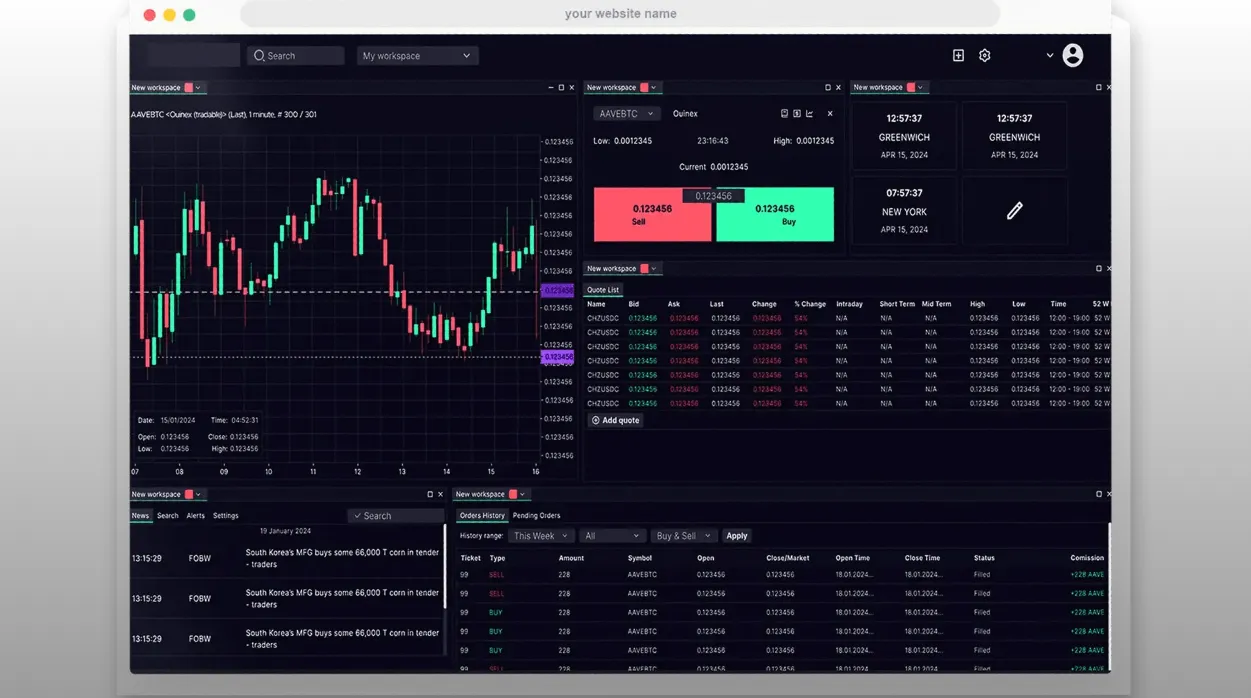Switch to the Search tab in news panel

pos(167,516)
